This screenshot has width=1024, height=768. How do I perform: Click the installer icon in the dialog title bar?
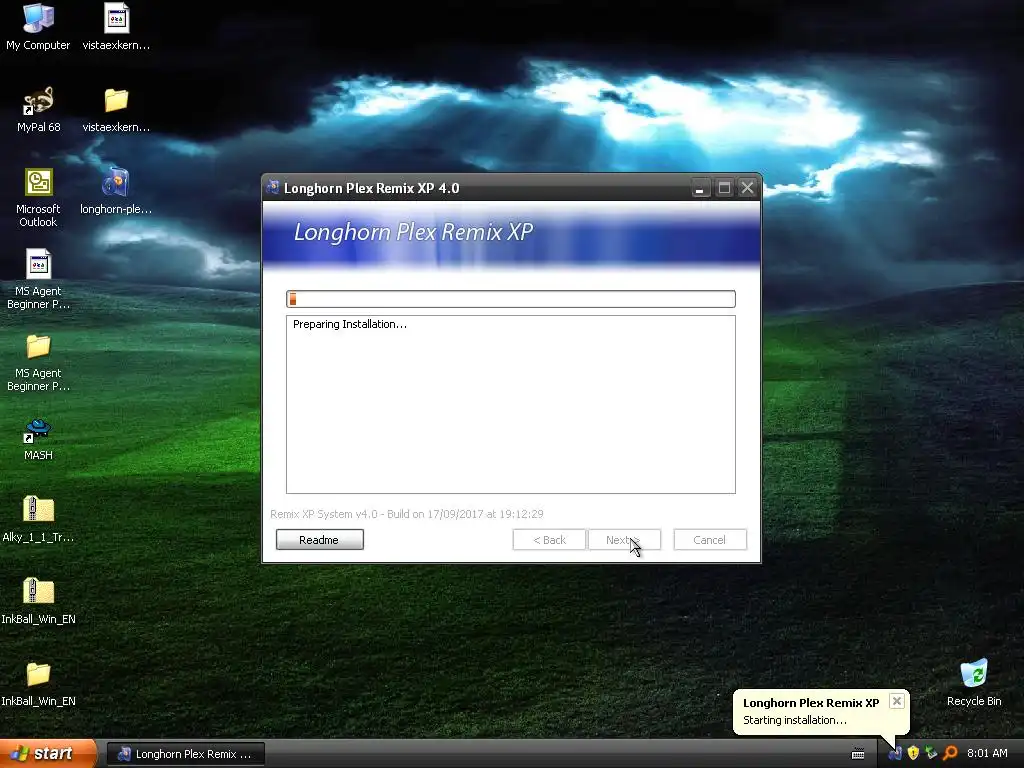[x=272, y=187]
